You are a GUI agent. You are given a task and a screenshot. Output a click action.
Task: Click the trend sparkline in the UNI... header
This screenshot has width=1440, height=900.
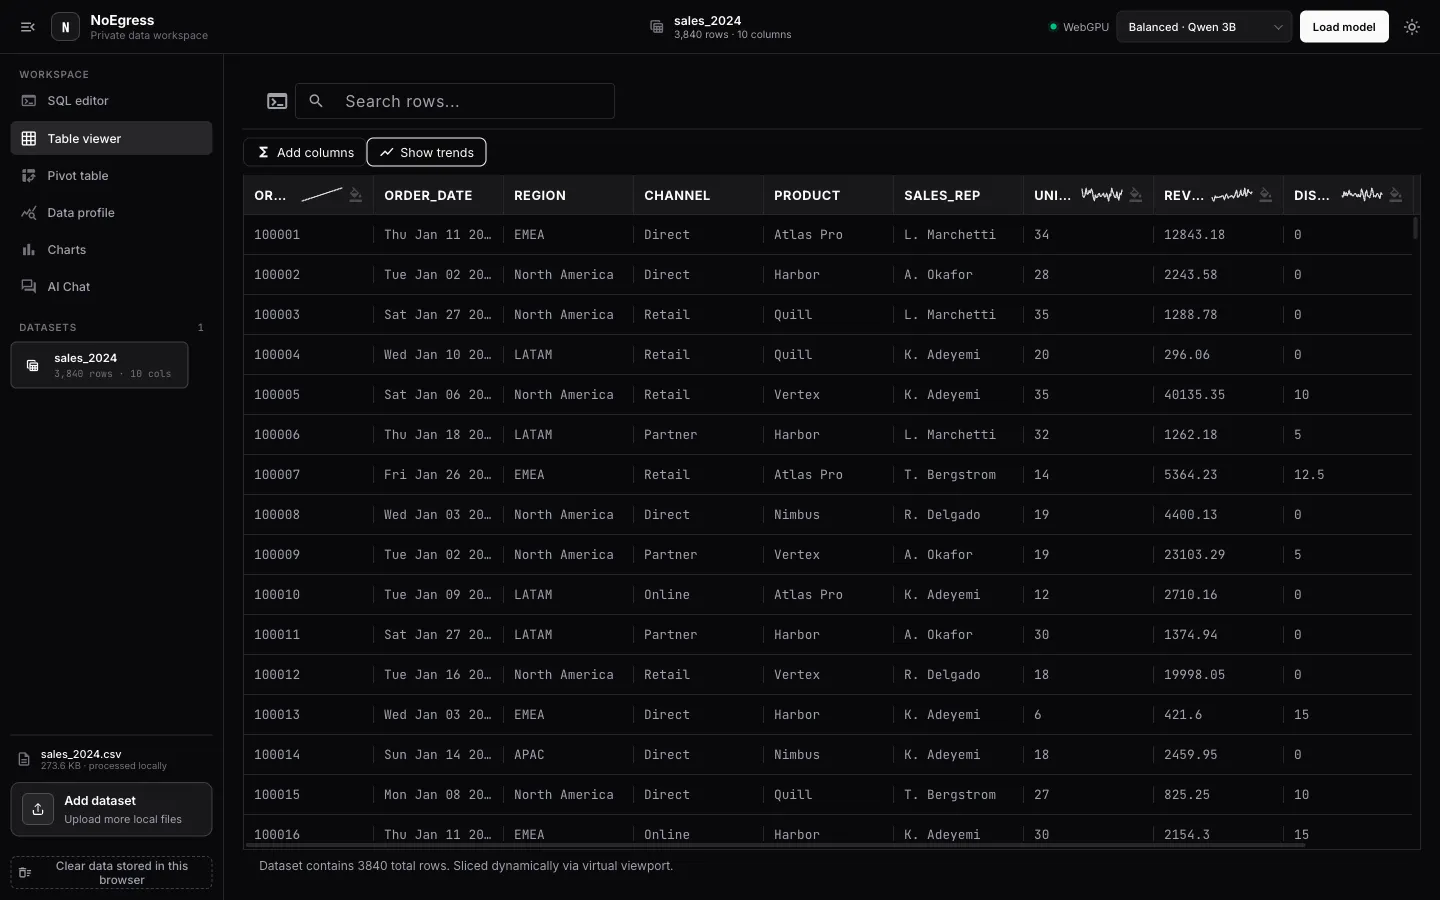tap(1102, 195)
